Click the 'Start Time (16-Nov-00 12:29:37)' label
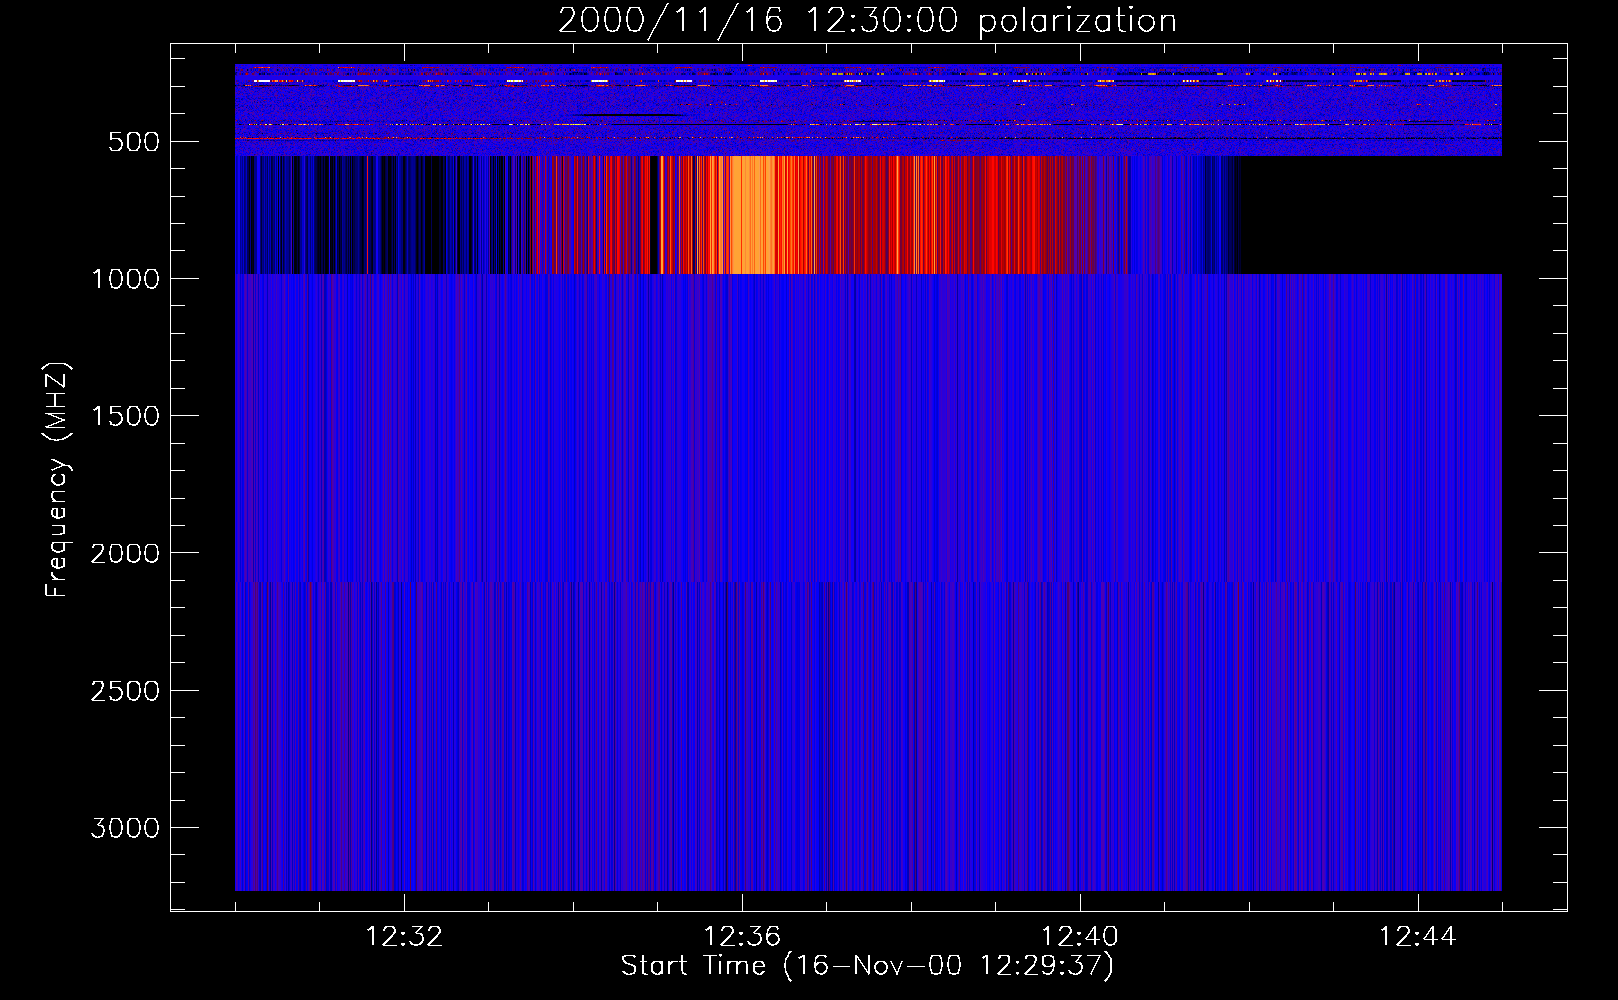The image size is (1618, 1000). point(867,966)
